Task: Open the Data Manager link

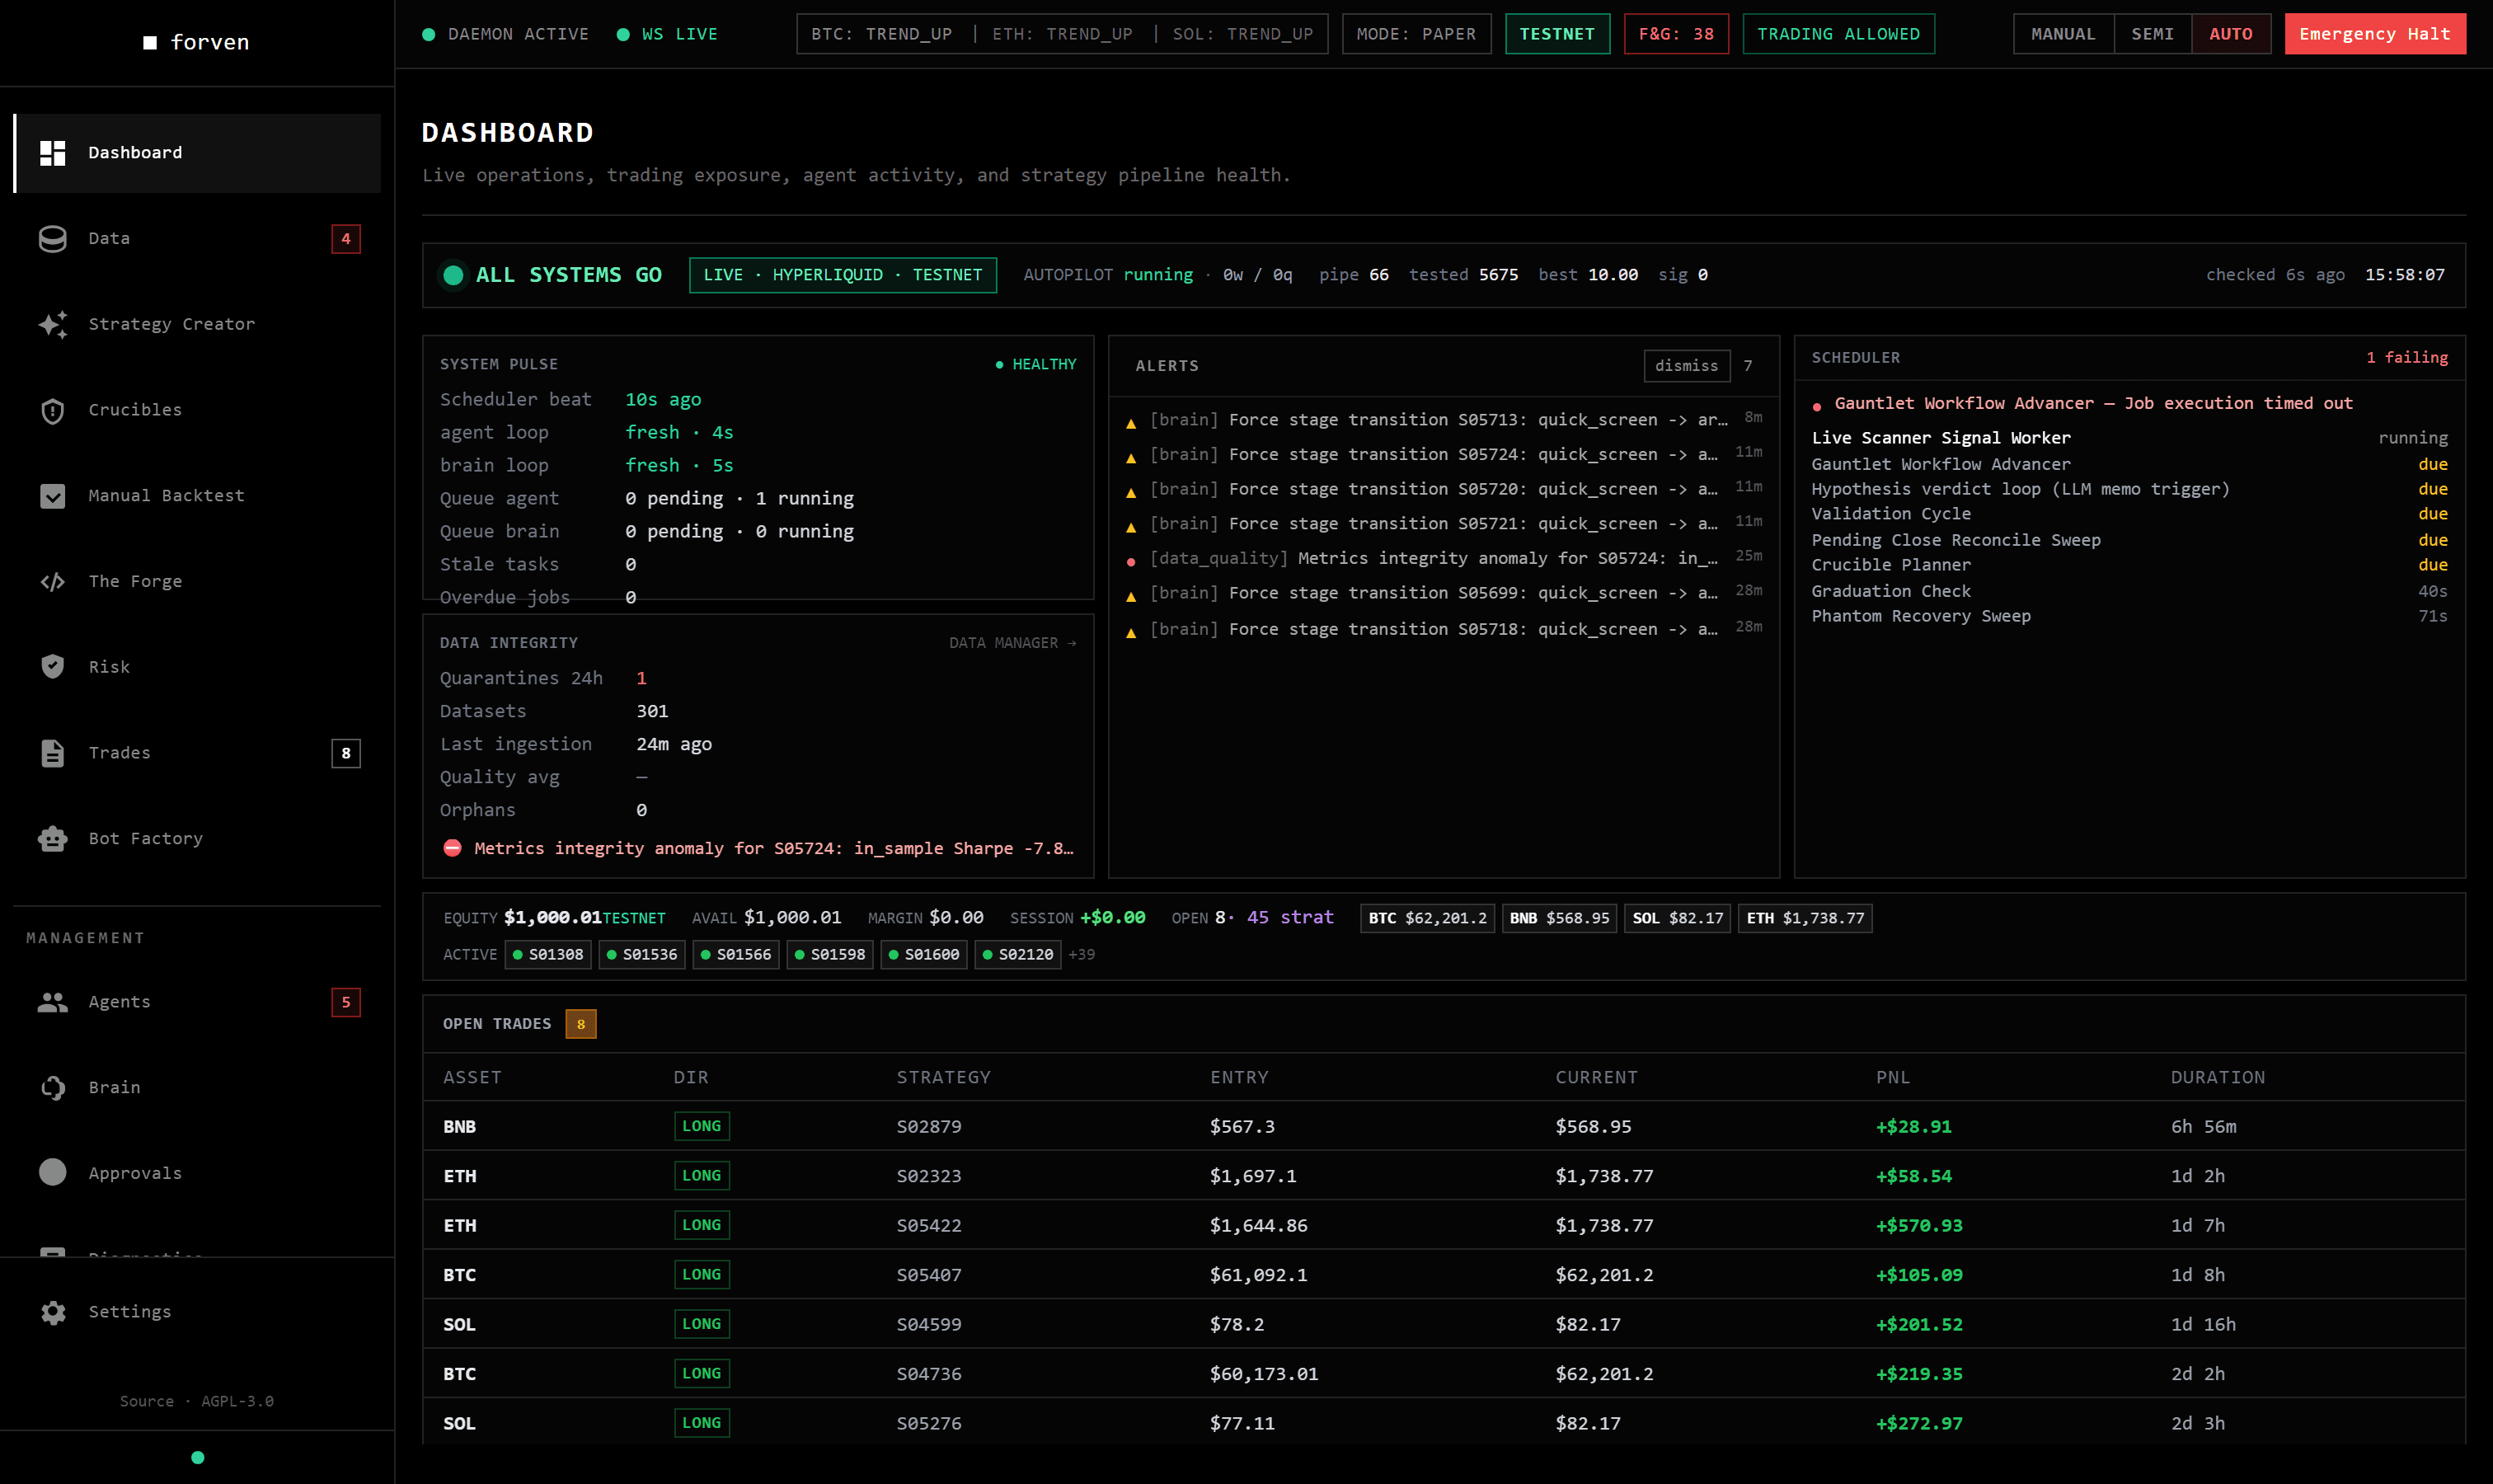Action: coord(1012,643)
